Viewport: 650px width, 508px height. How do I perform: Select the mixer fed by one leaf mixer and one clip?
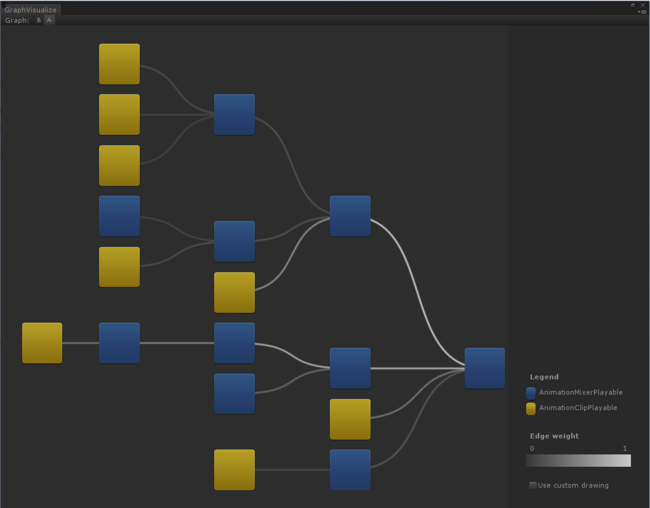coord(235,241)
